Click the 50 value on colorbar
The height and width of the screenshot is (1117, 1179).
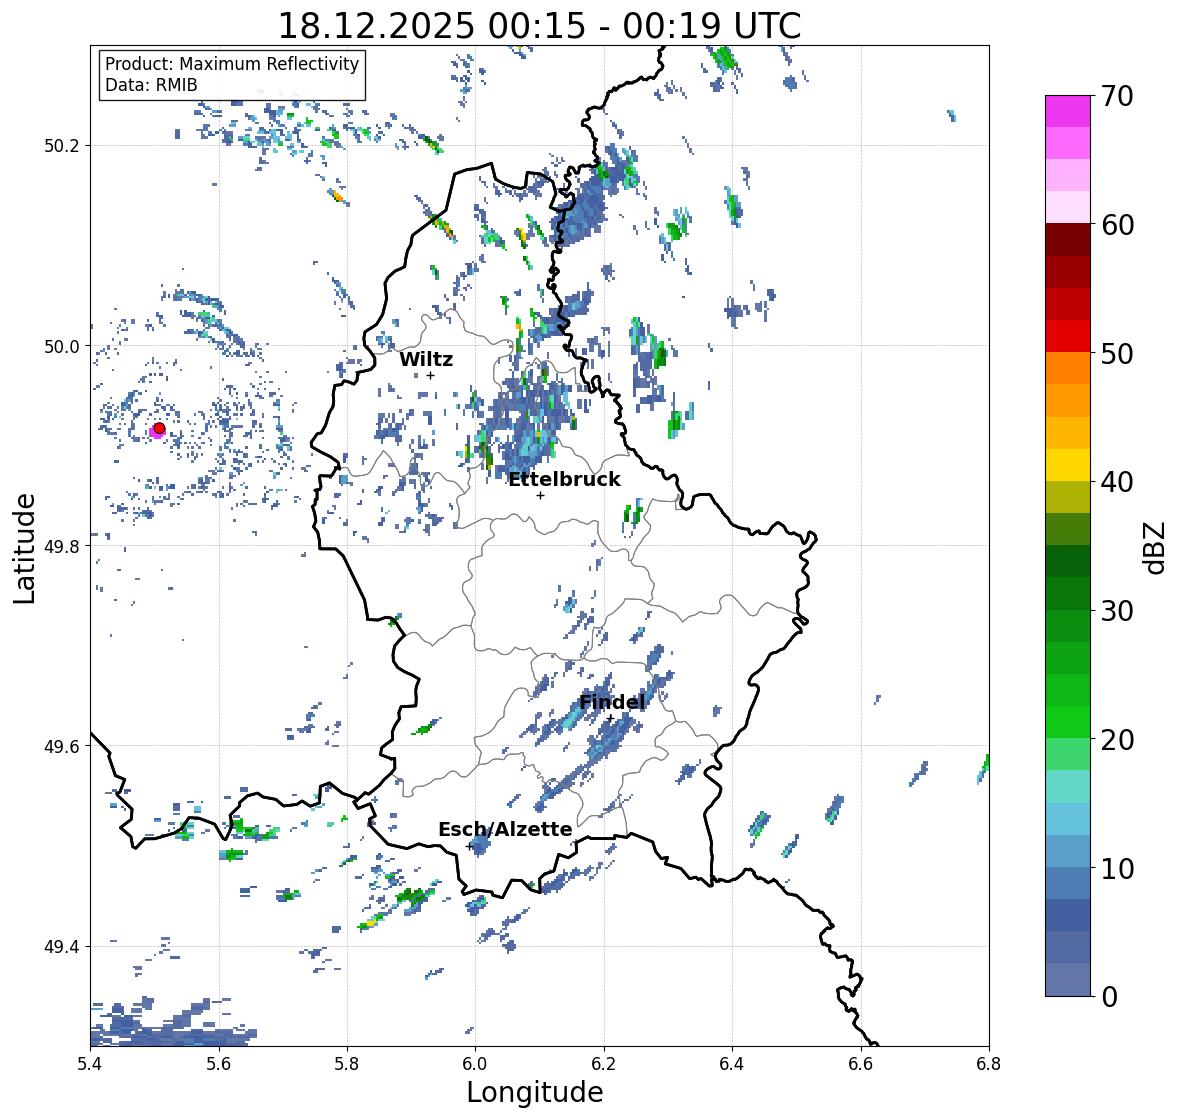[x=1117, y=353]
